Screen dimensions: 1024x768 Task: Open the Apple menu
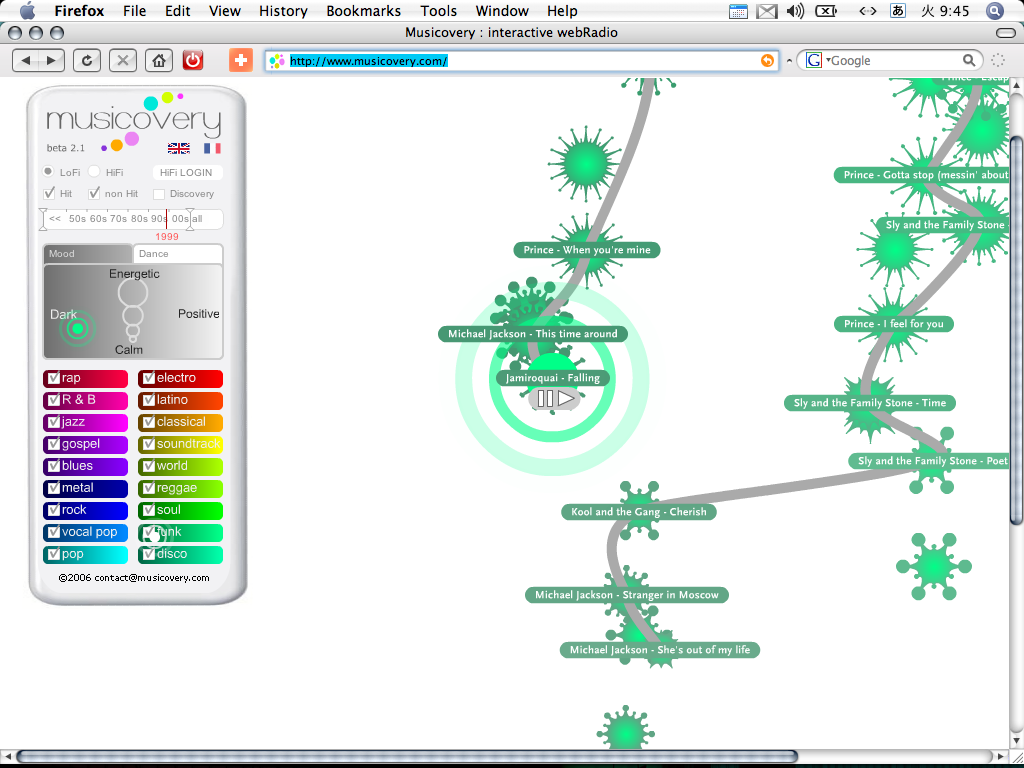[x=27, y=10]
